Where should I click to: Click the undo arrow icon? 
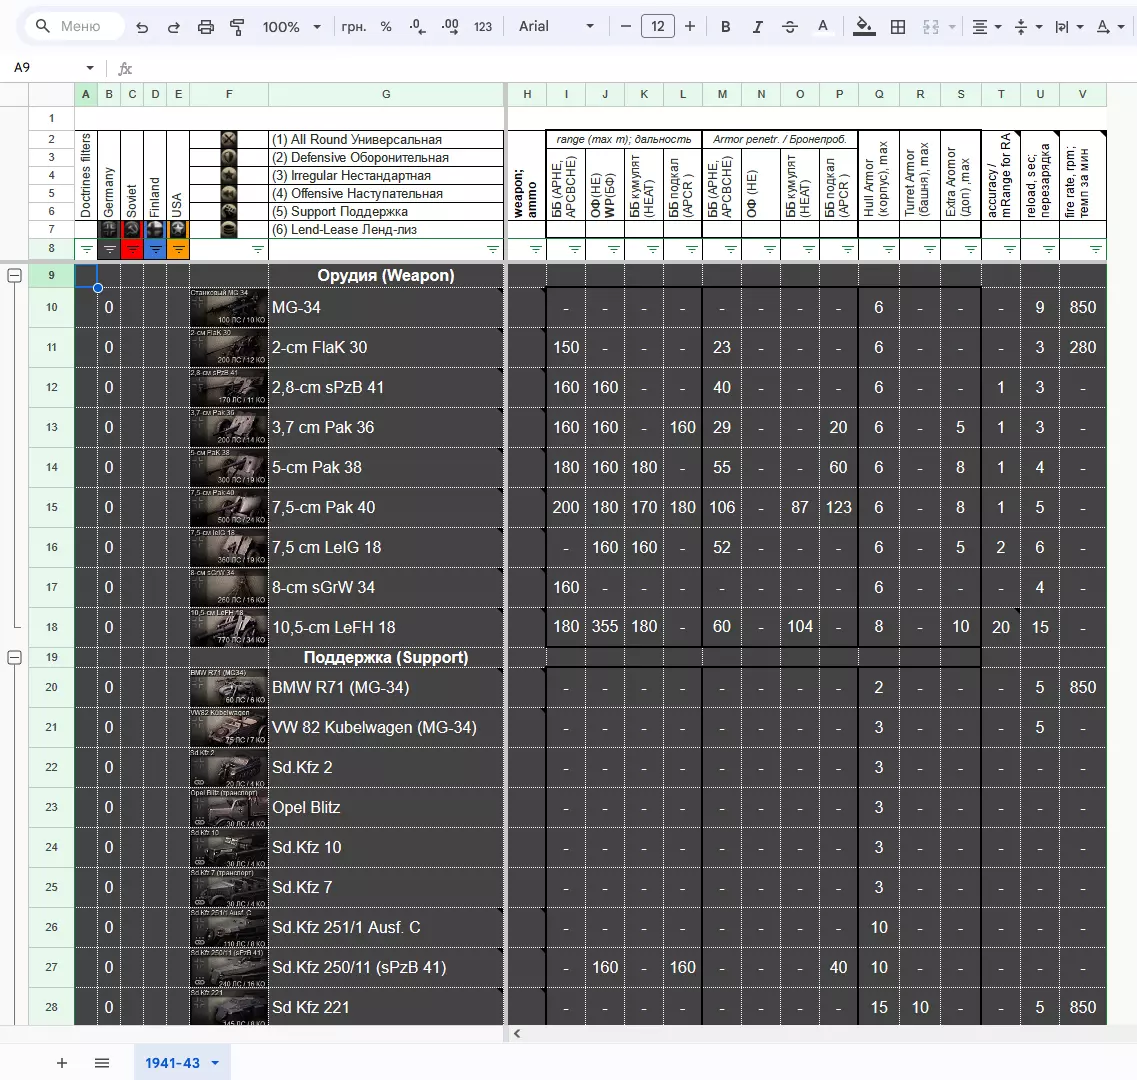(x=142, y=27)
